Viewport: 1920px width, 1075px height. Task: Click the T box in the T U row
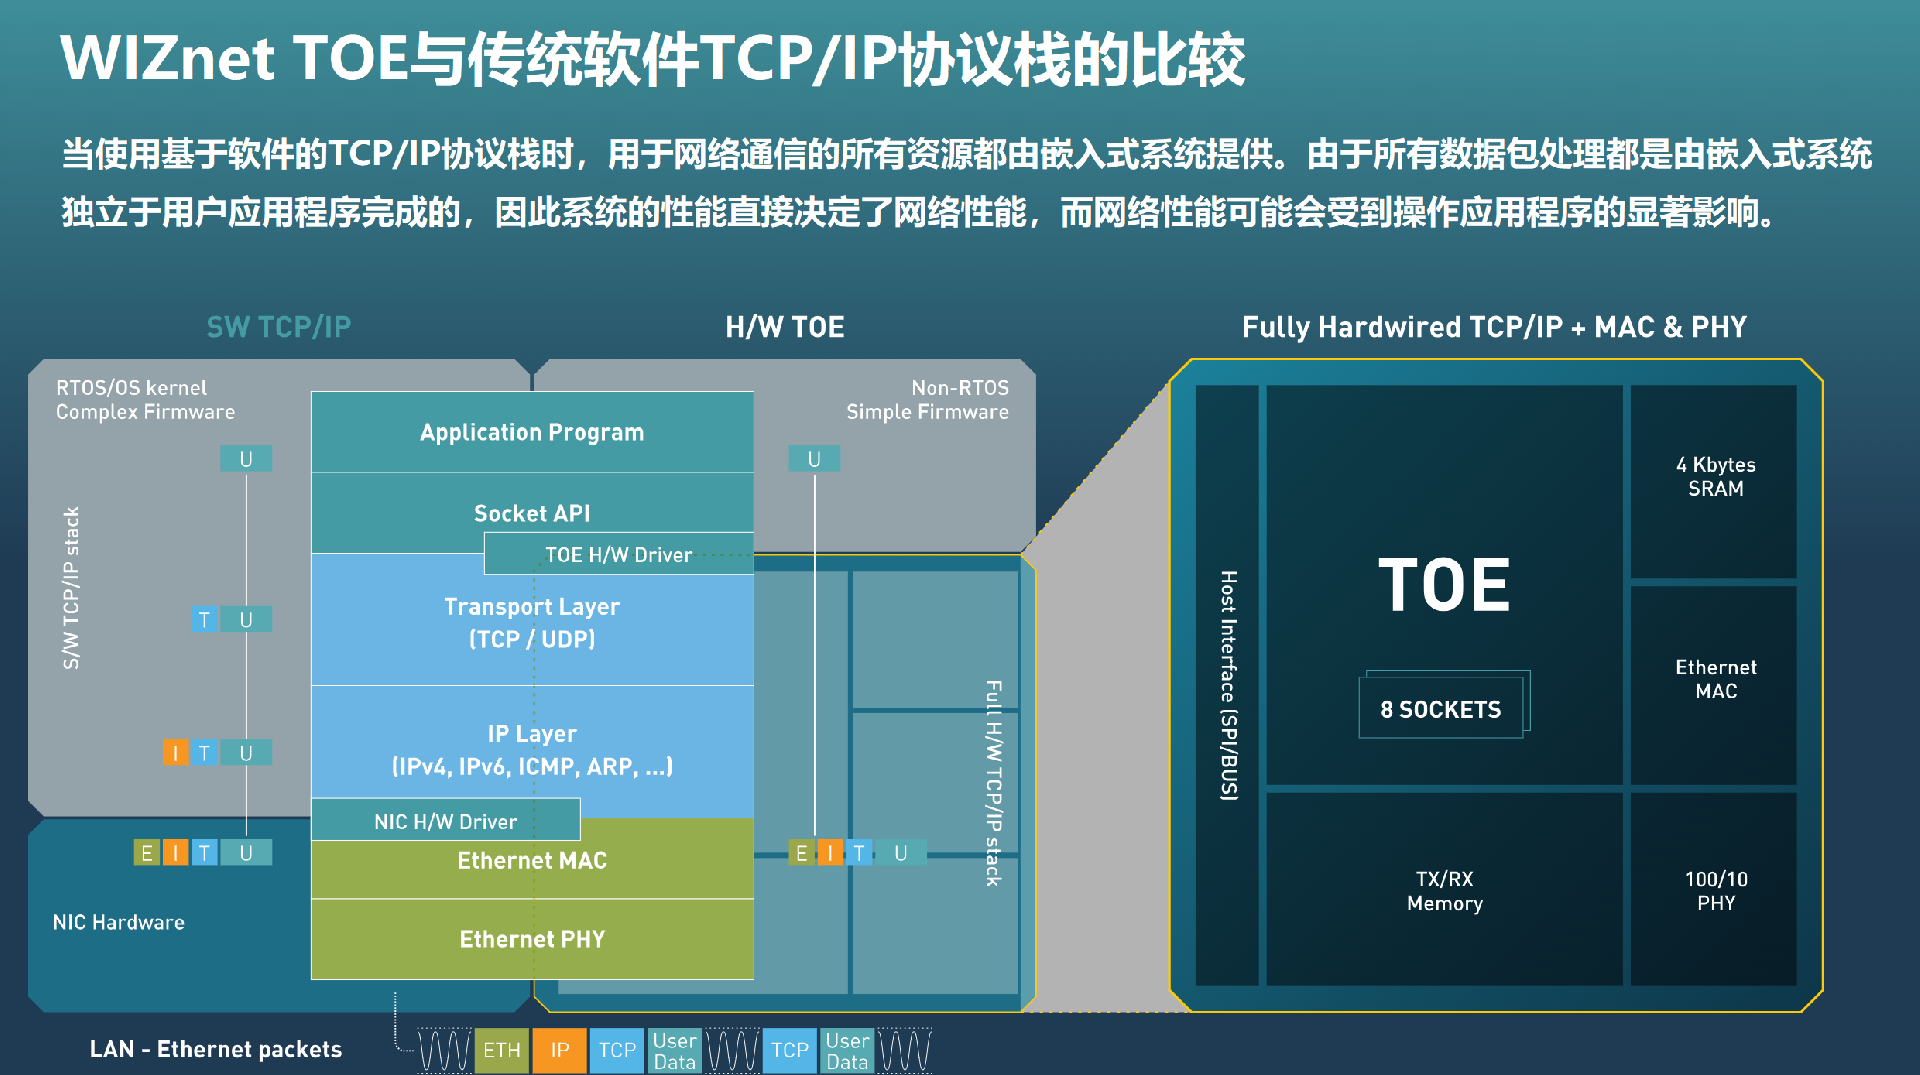204,619
